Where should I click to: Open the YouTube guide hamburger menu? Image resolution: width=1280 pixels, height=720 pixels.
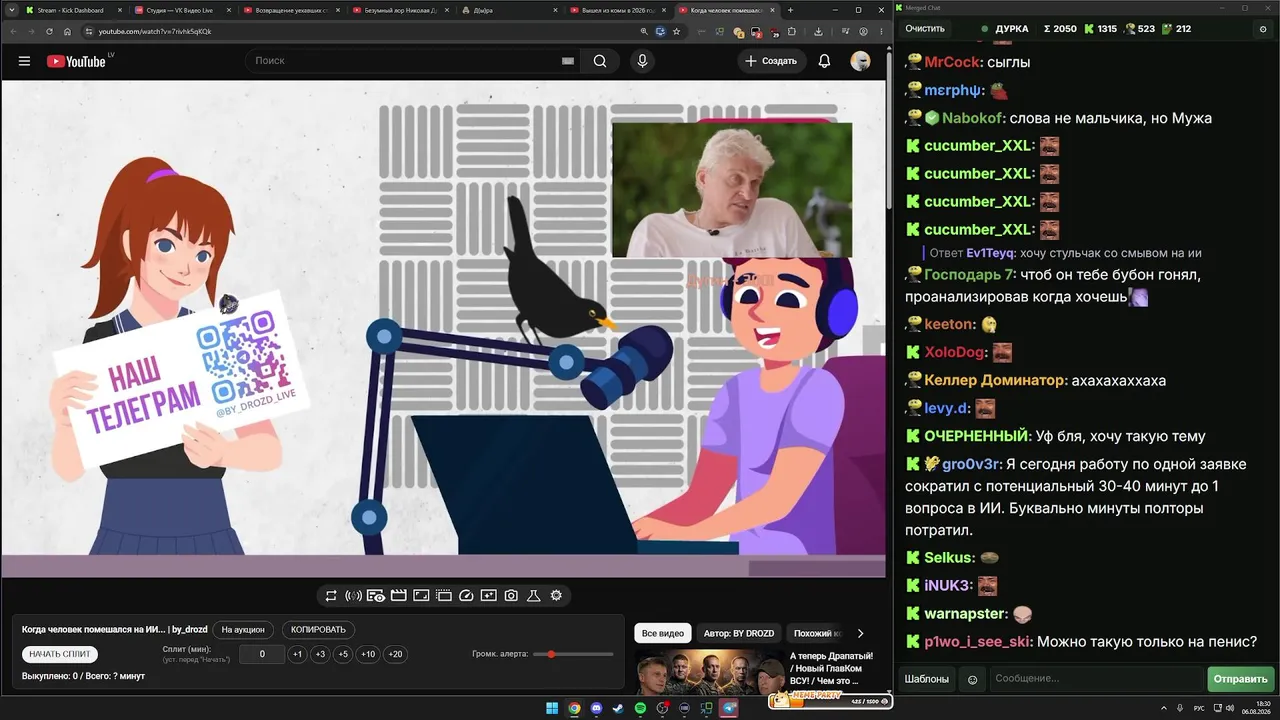24,61
